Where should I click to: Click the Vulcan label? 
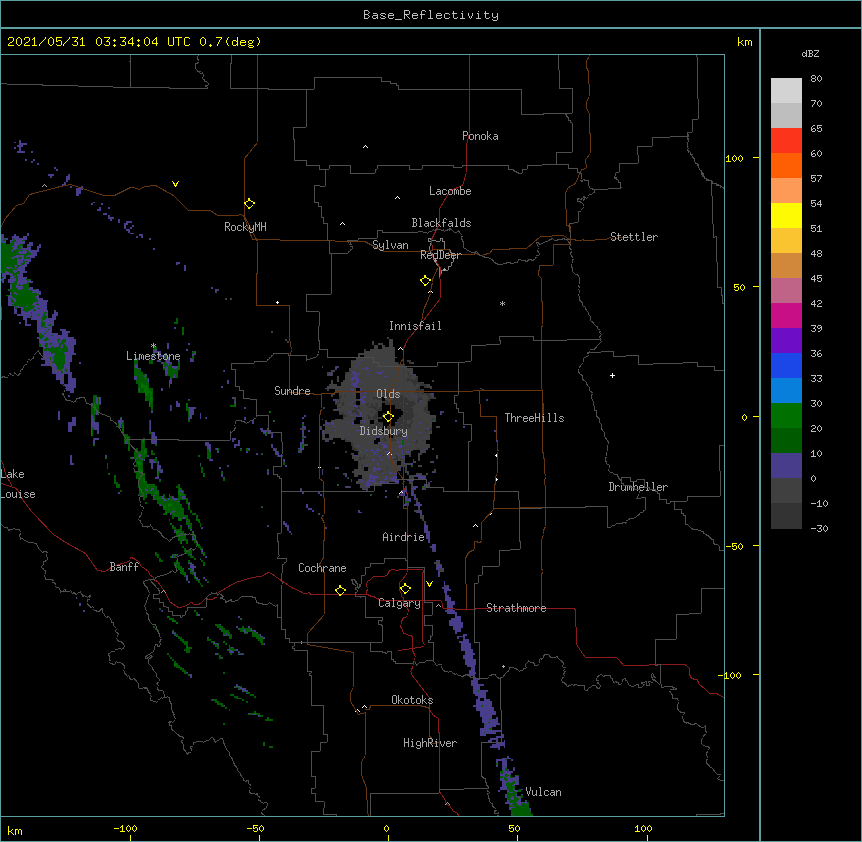click(x=543, y=792)
